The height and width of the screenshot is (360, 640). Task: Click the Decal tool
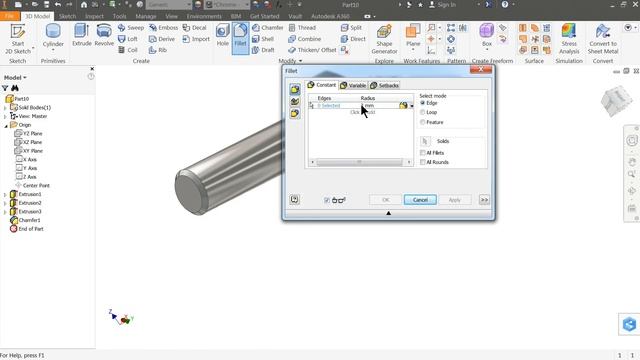click(x=194, y=28)
